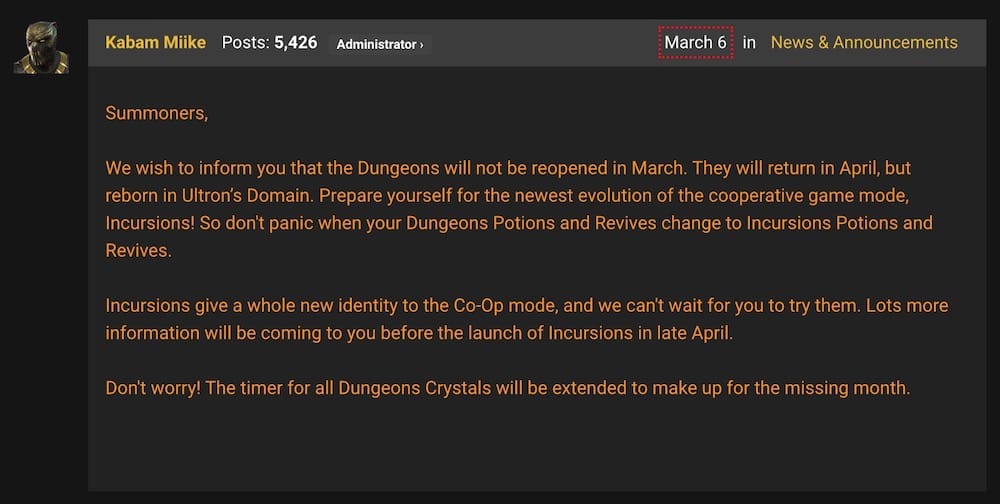Go to the News & Announcements category
The width and height of the screenshot is (1000, 504).
coord(864,42)
